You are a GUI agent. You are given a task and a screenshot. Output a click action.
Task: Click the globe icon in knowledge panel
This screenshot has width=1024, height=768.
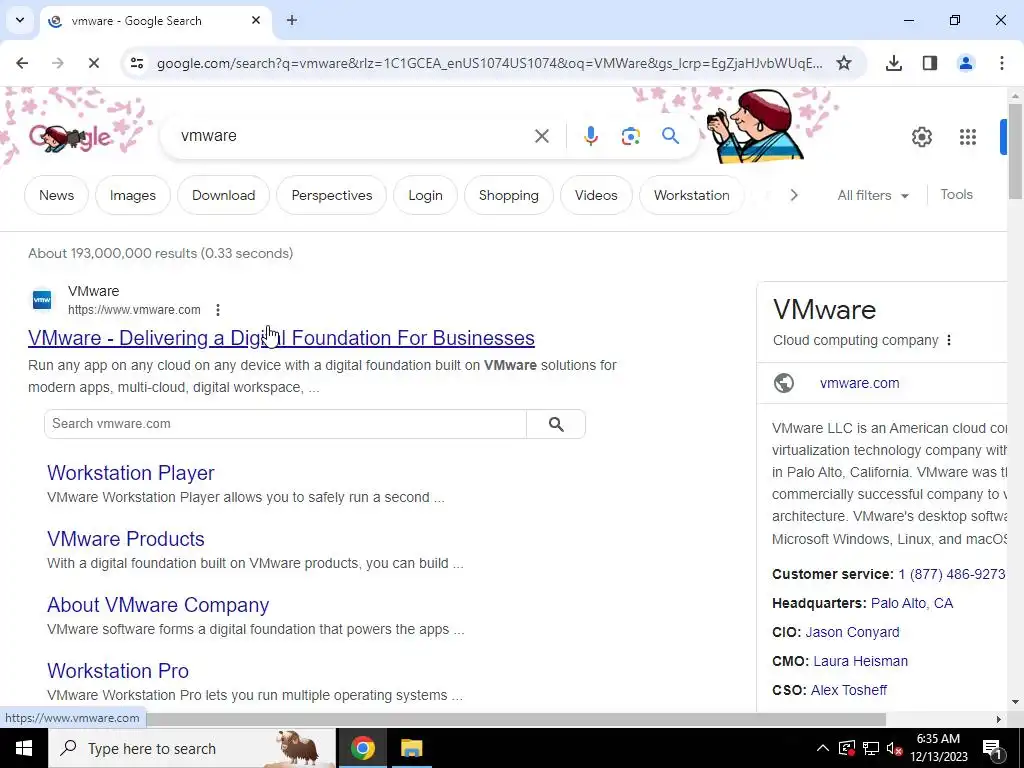(x=784, y=383)
